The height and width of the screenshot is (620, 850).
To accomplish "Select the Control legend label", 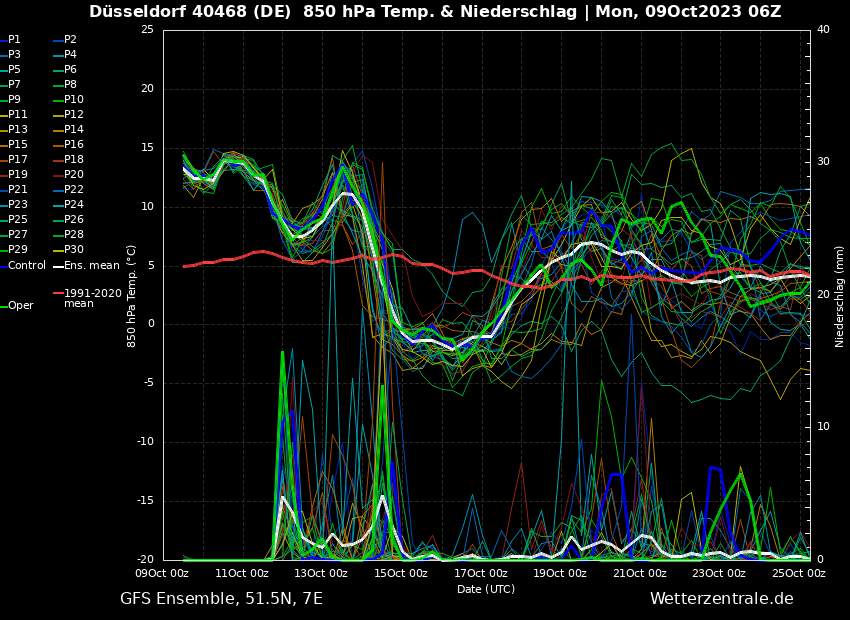I will coord(27,265).
